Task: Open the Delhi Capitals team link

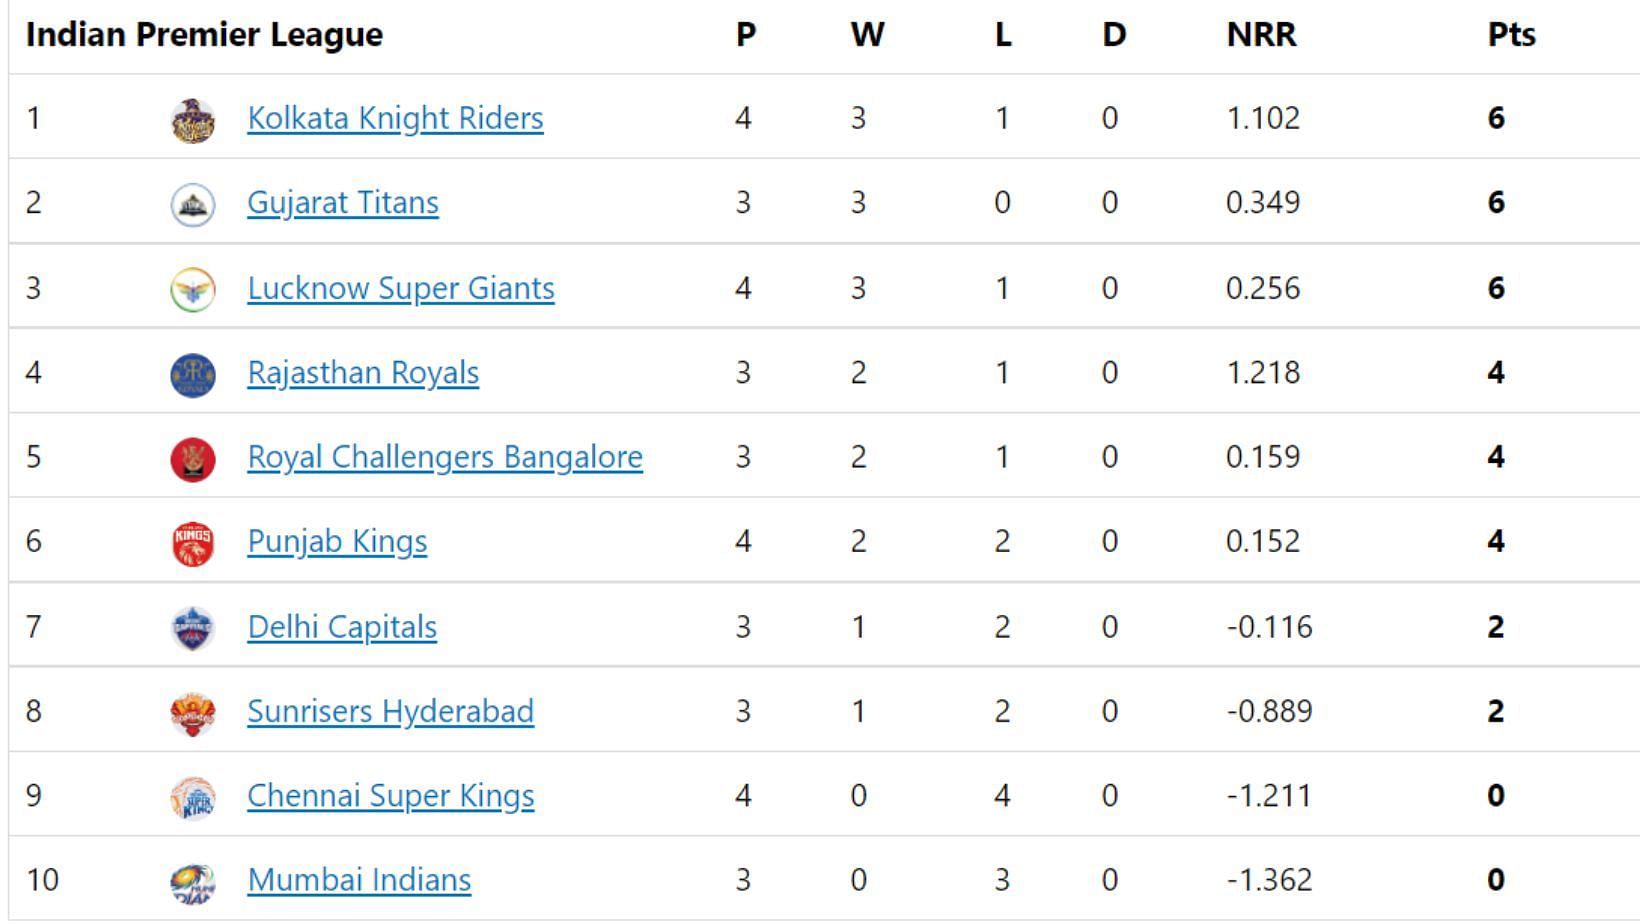Action: pos(342,626)
